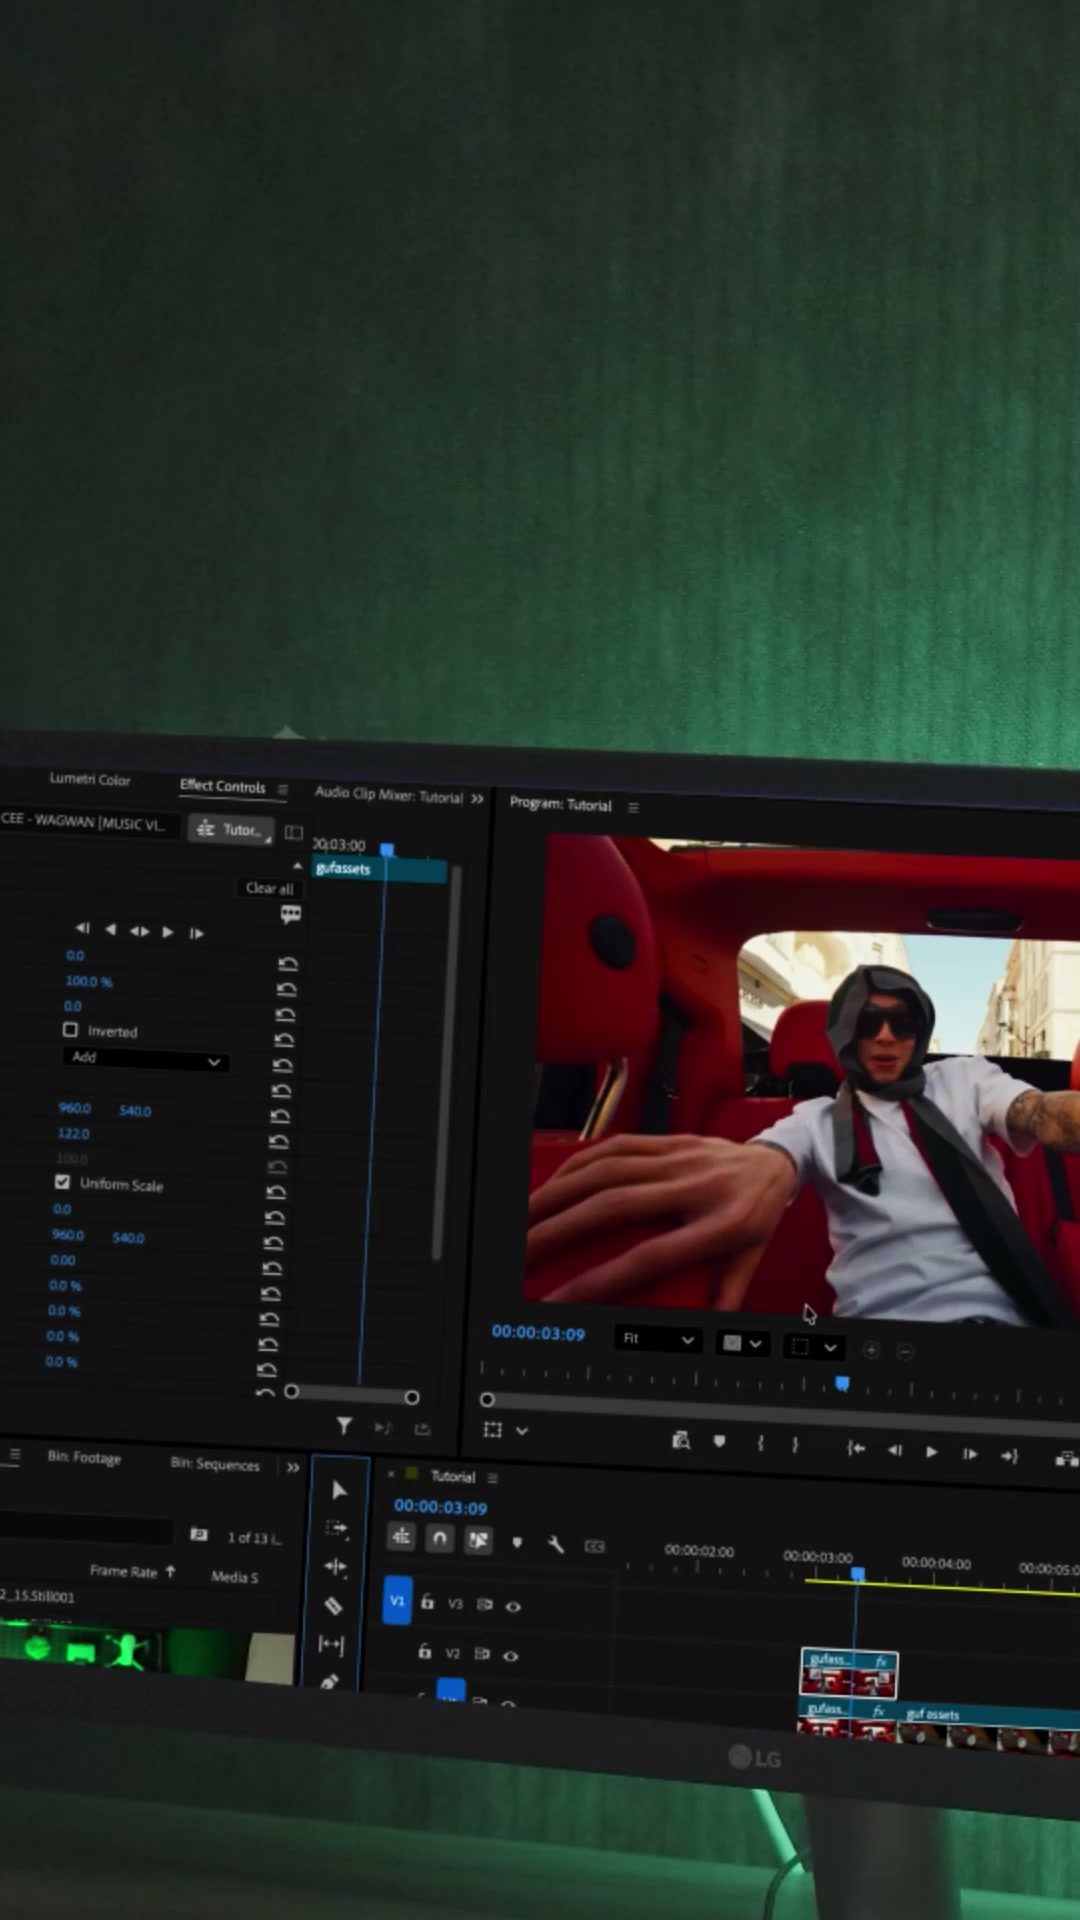Viewport: 1080px width, 1920px height.
Task: Select the Ripple Edit tool
Action: pos(335,1566)
